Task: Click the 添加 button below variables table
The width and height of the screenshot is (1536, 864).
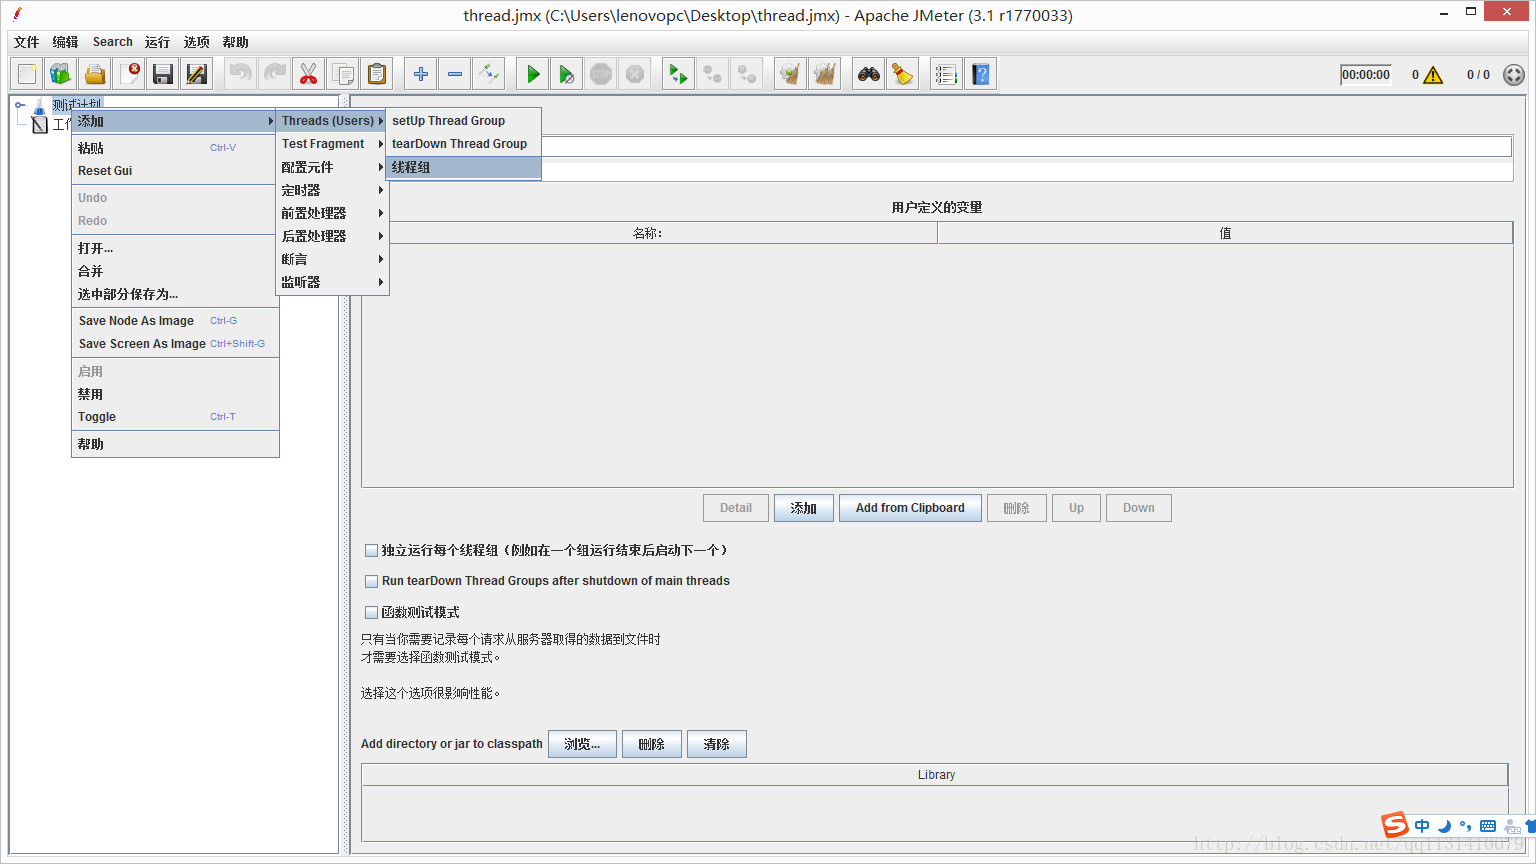Action: (x=804, y=508)
